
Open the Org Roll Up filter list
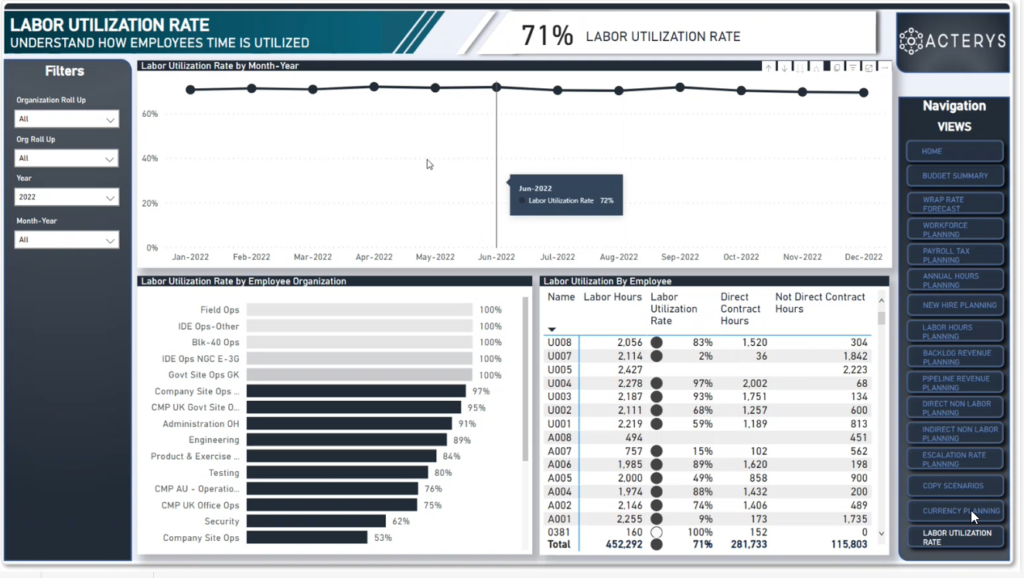pyautogui.click(x=66, y=157)
